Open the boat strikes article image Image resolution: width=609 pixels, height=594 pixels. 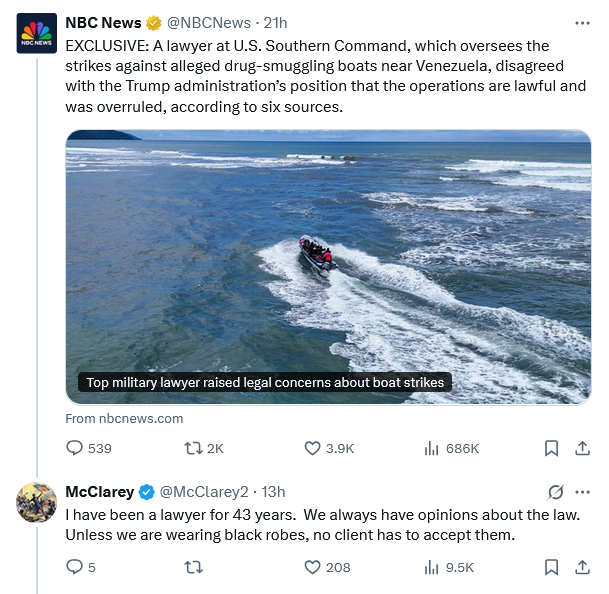[x=328, y=267]
